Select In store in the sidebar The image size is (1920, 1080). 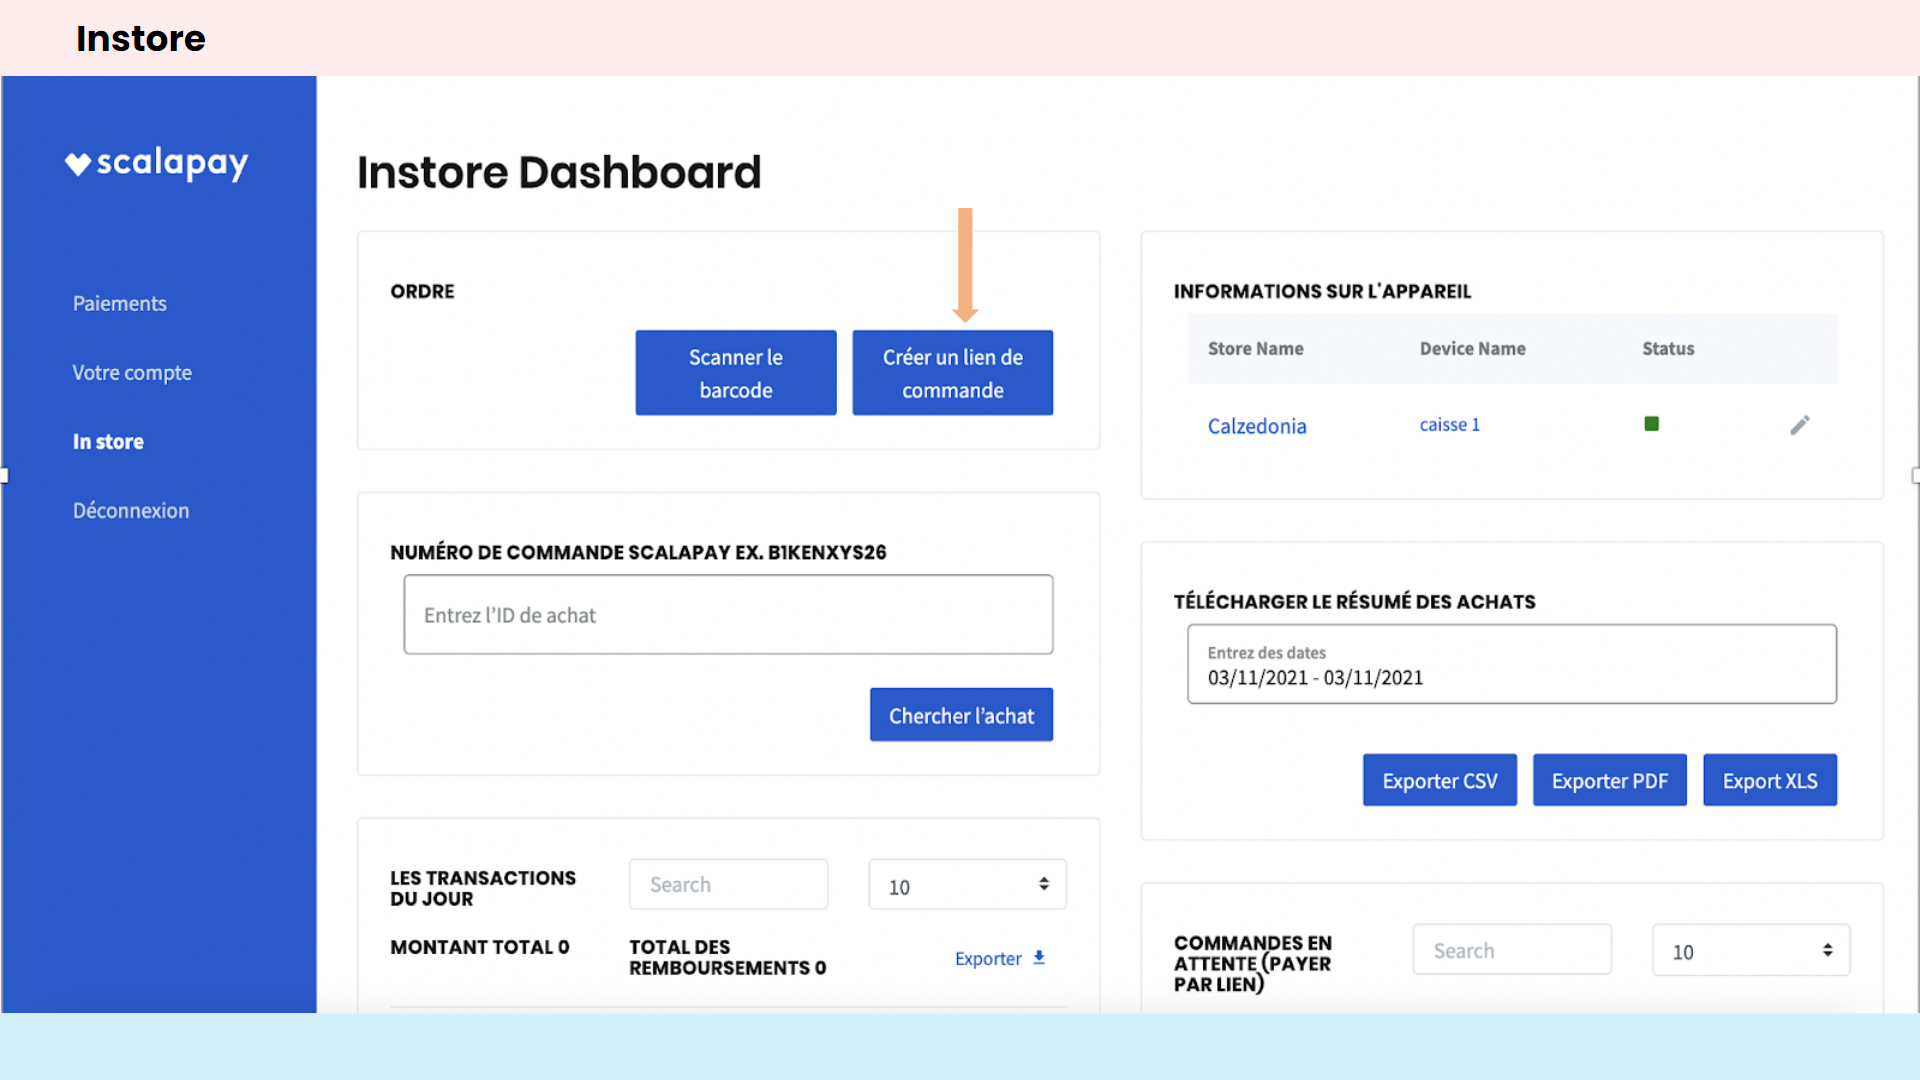click(x=108, y=441)
